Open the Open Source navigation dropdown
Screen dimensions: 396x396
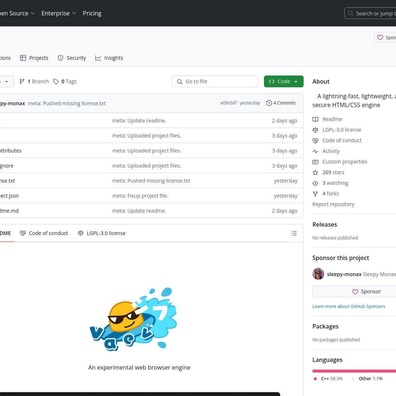point(17,13)
